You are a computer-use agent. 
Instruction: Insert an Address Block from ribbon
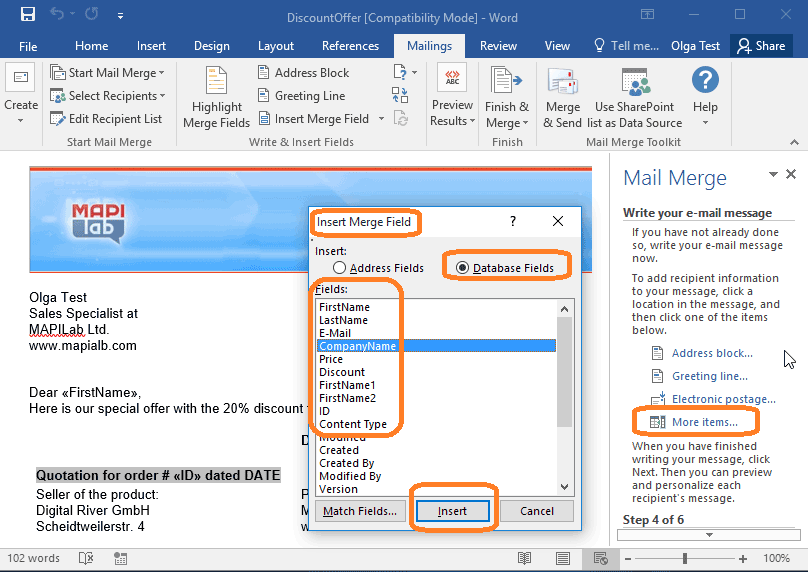click(x=304, y=73)
